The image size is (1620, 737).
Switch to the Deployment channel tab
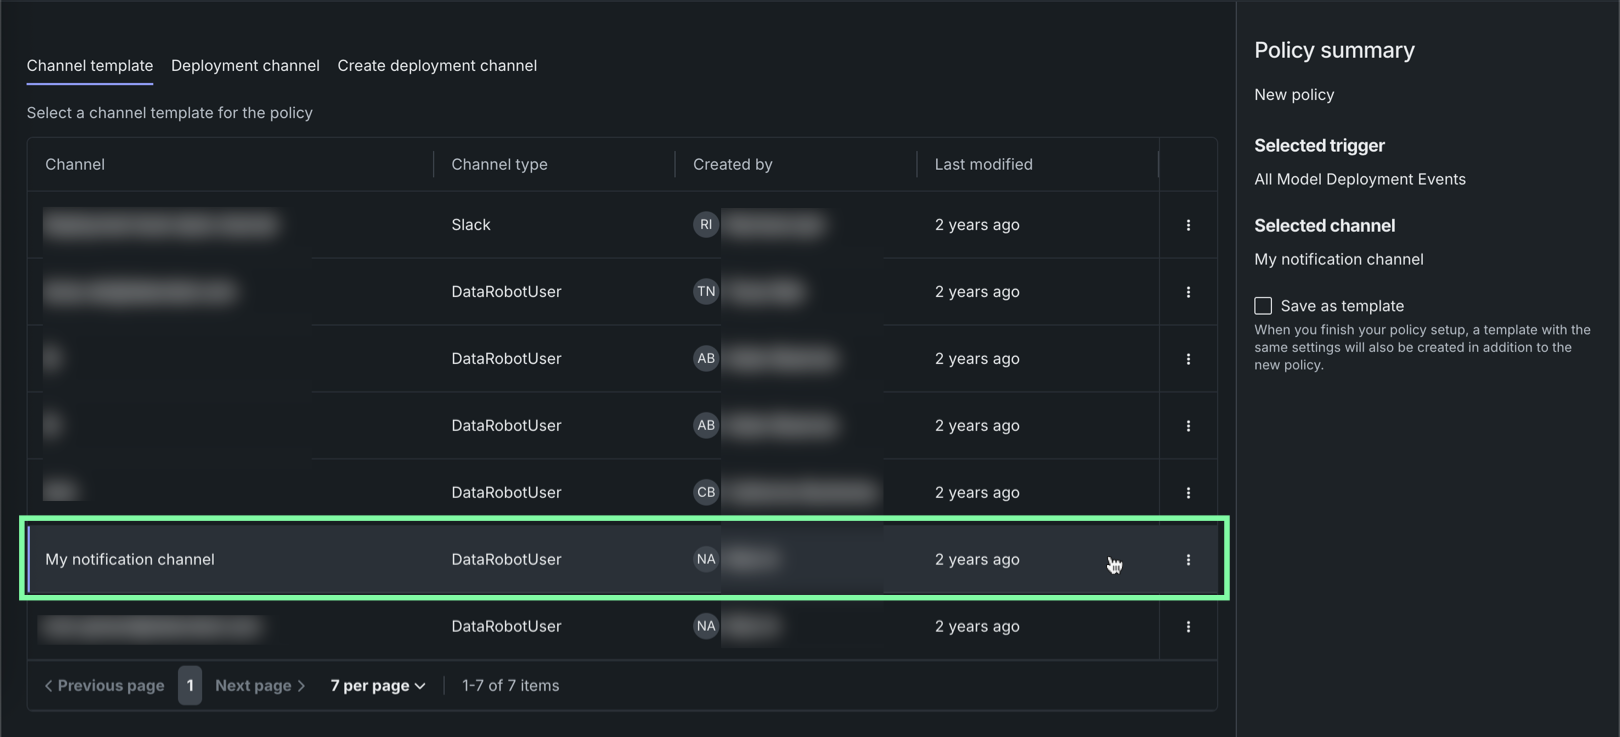click(245, 66)
